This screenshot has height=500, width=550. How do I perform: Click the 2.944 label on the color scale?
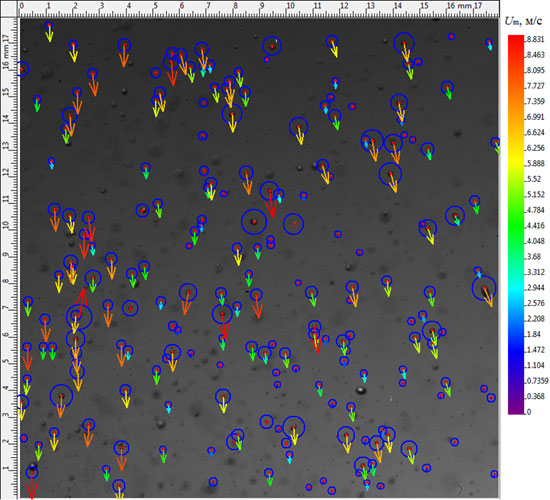pyautogui.click(x=536, y=287)
